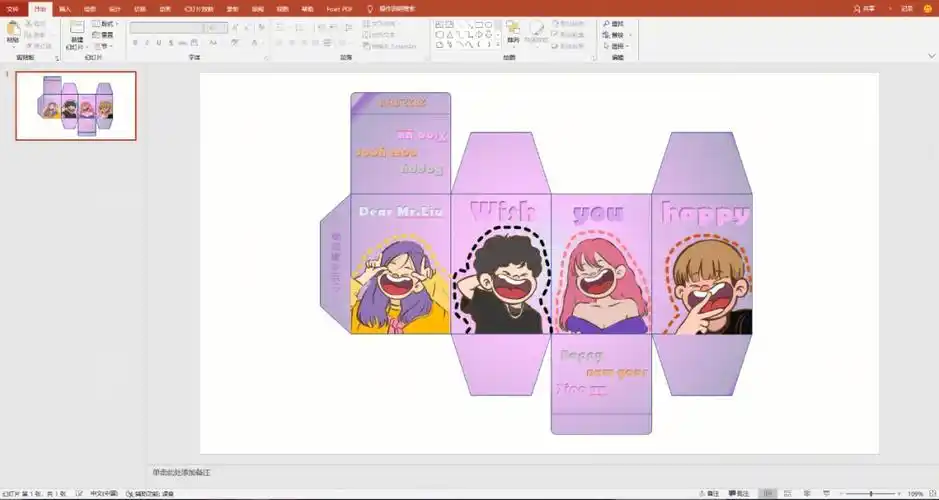The image size is (939, 500).
Task: Switch to the Insert ribbon tab
Action: [65, 8]
